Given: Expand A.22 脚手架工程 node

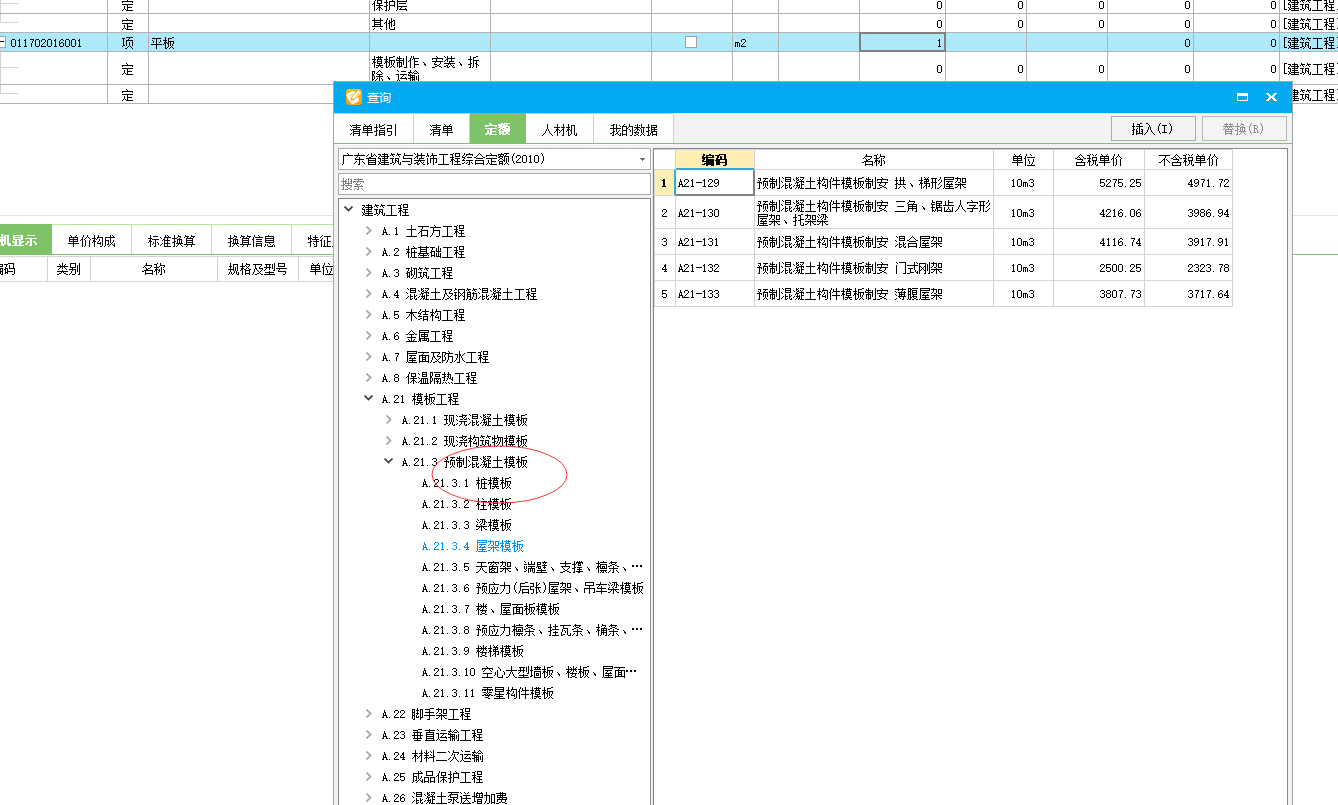Looking at the screenshot, I should pos(368,714).
